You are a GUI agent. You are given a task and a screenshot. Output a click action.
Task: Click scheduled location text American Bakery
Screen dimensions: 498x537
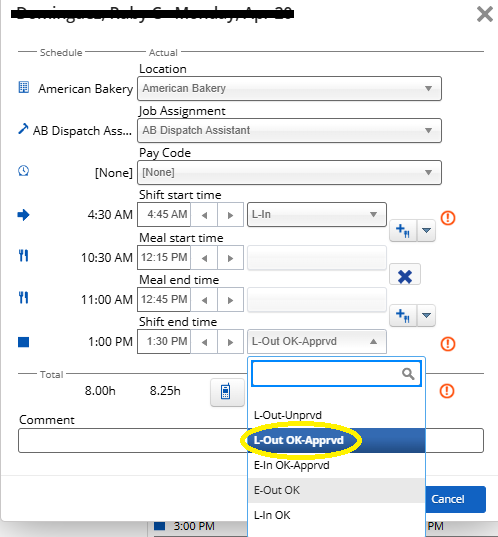click(x=86, y=89)
